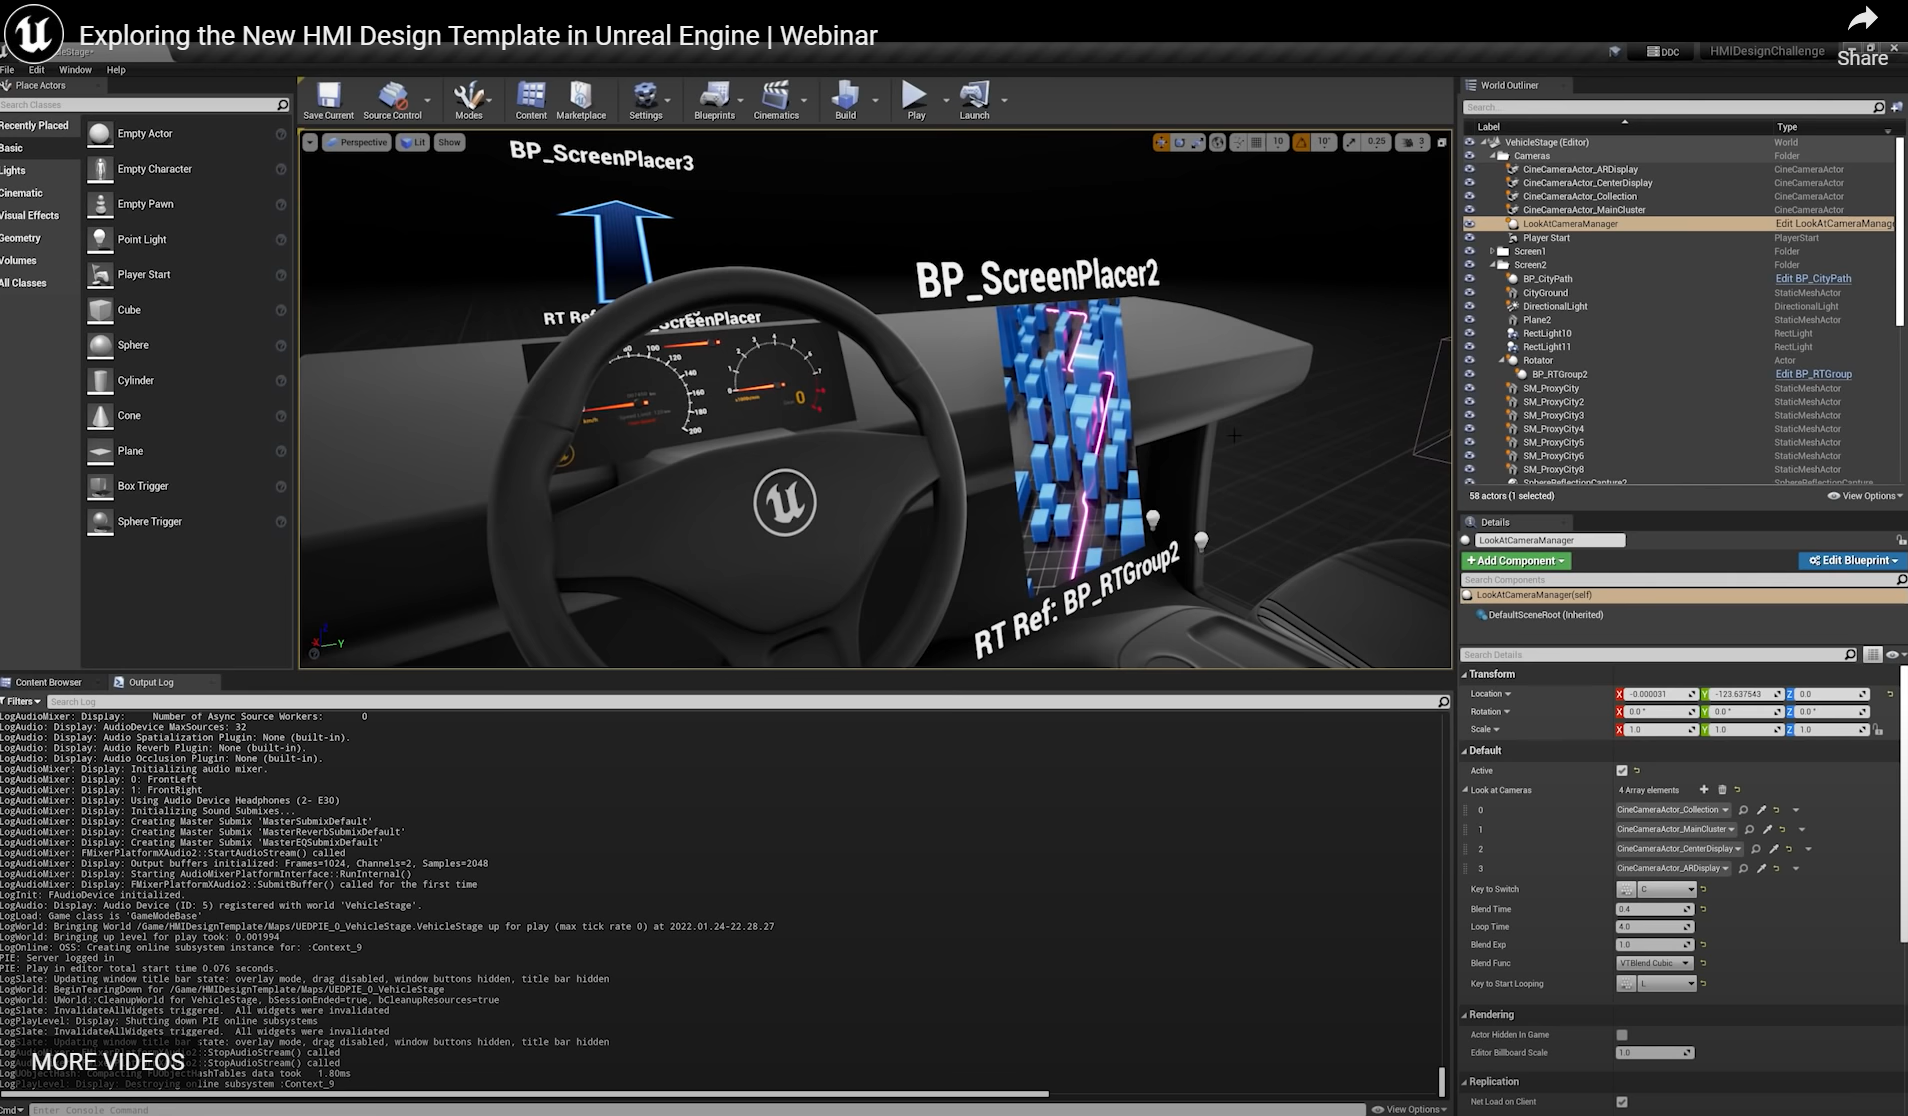
Task: Open the Perspective viewport dropdown
Action: pos(356,143)
